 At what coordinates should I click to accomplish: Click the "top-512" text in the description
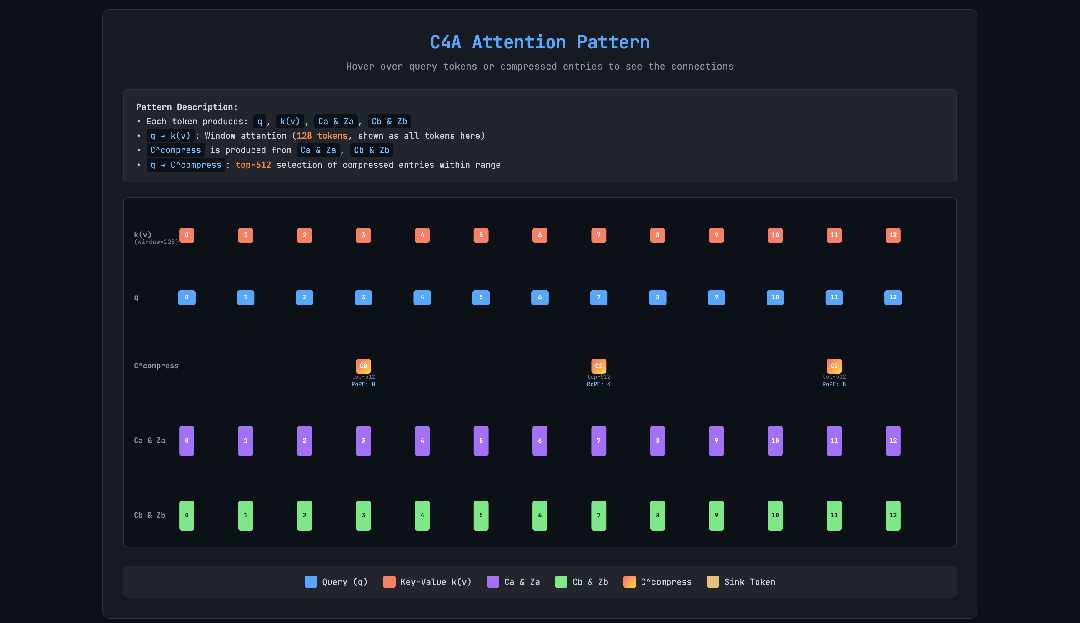tap(253, 165)
